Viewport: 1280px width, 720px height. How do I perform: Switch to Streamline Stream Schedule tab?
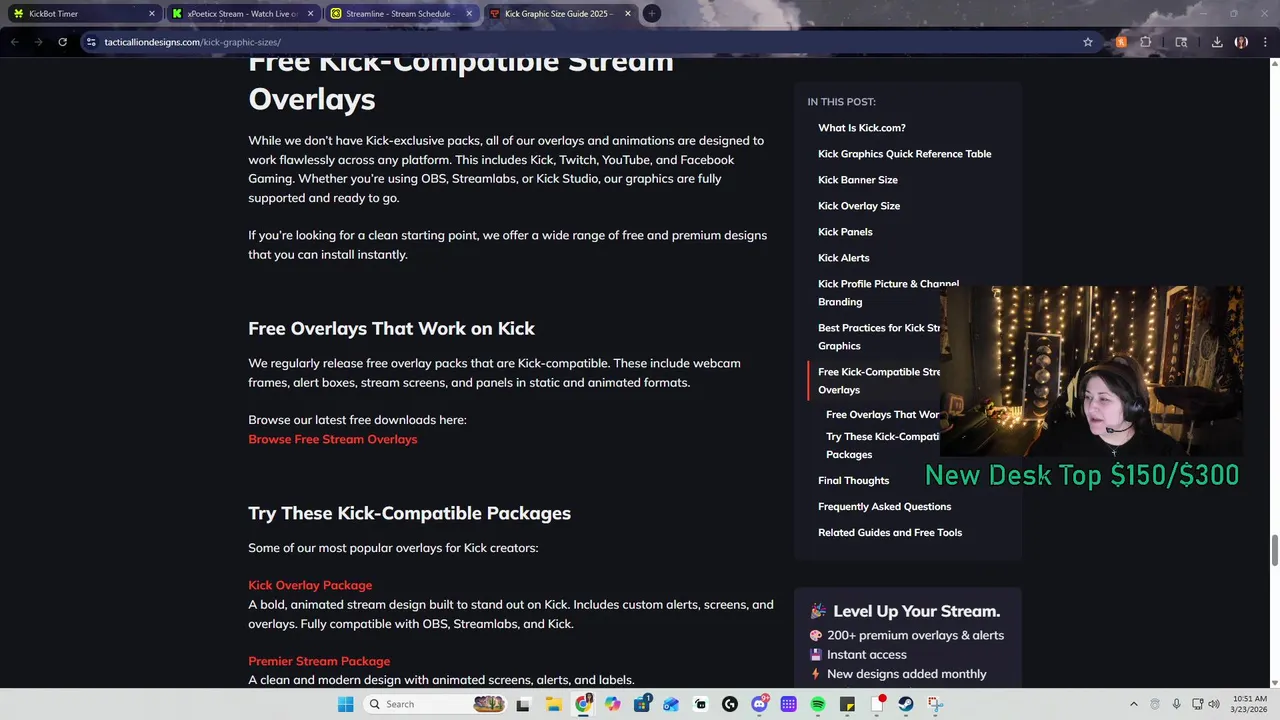[x=400, y=14]
